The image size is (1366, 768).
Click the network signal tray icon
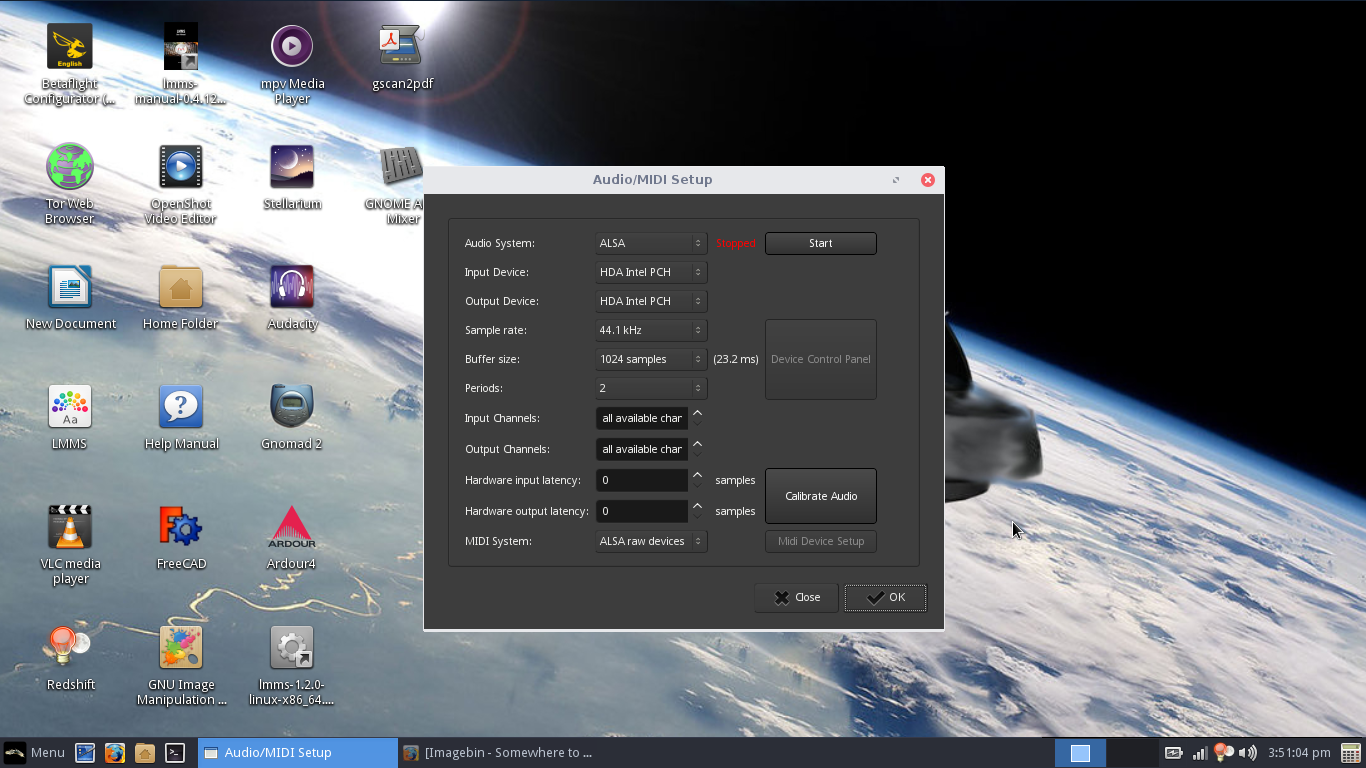1200,753
